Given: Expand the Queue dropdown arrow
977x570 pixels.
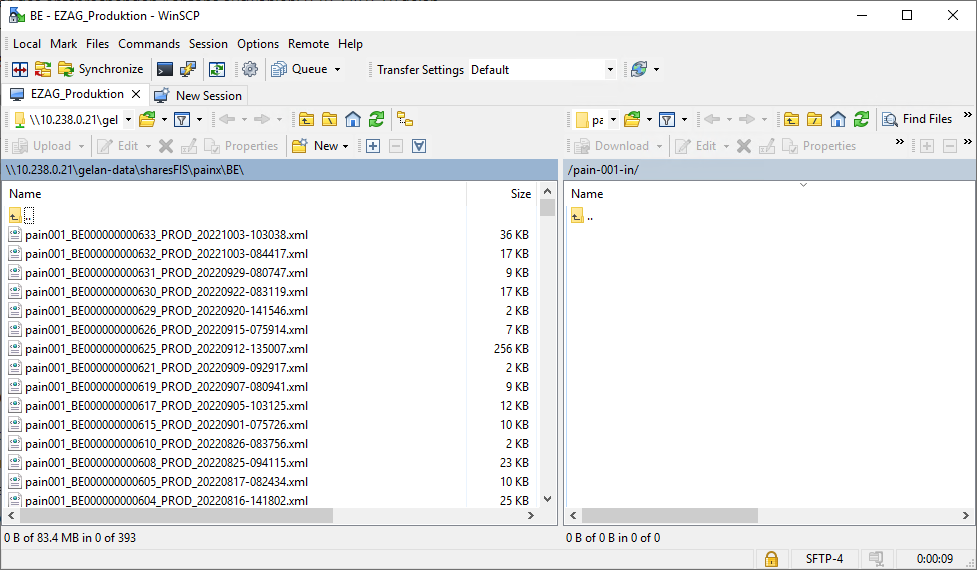Looking at the screenshot, I should tap(338, 69).
